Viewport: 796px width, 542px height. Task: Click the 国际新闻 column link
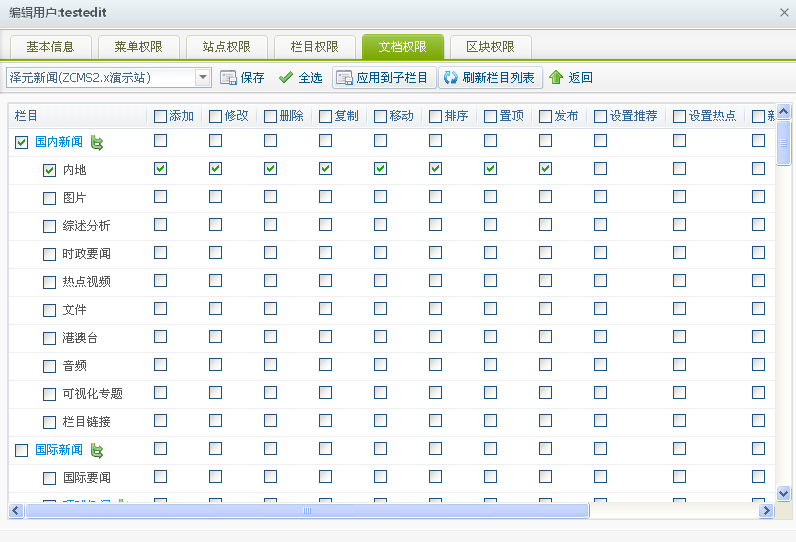click(x=59, y=450)
